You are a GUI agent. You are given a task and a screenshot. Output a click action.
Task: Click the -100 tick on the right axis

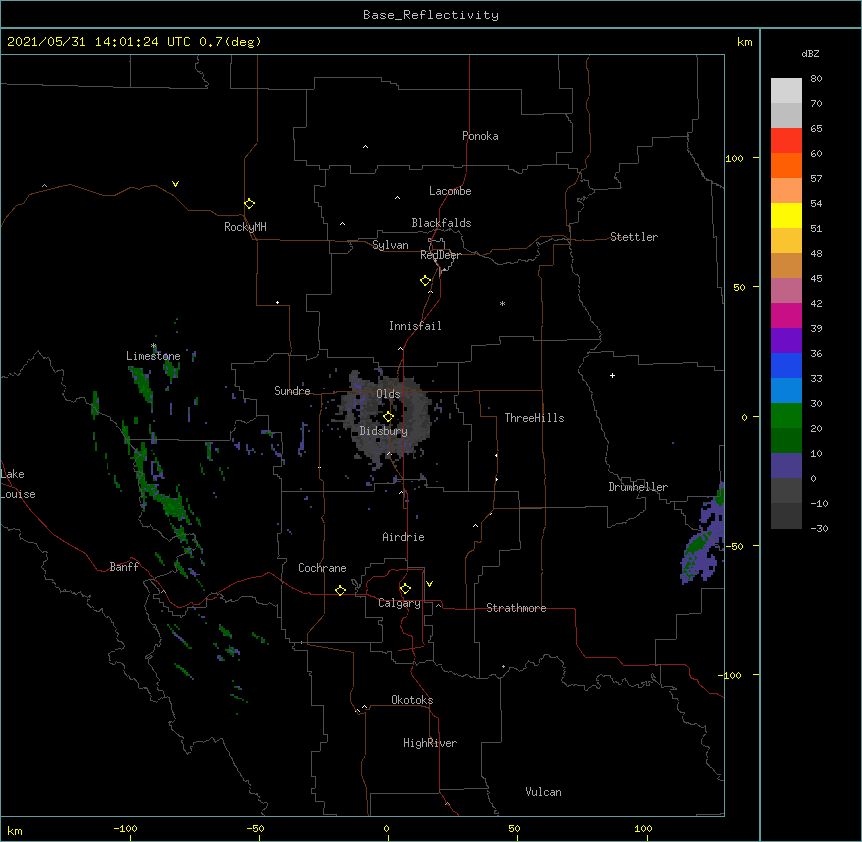731,675
